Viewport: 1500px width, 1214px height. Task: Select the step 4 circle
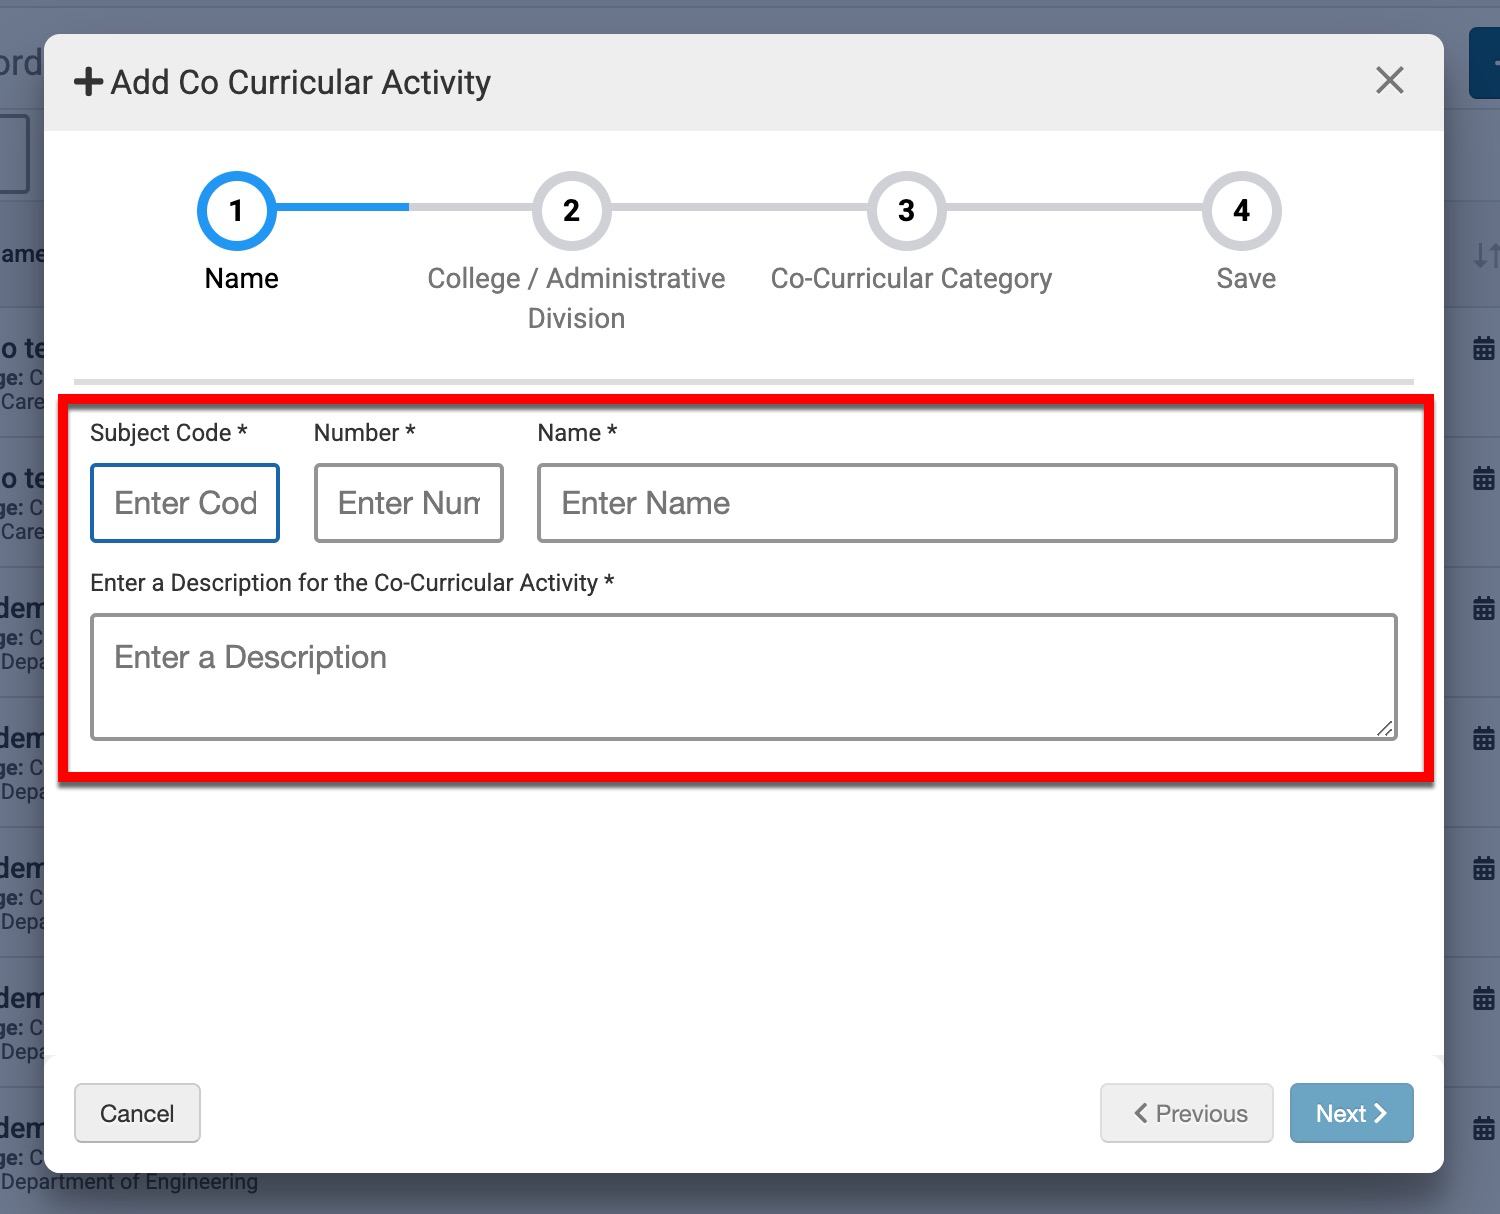[x=1241, y=211]
